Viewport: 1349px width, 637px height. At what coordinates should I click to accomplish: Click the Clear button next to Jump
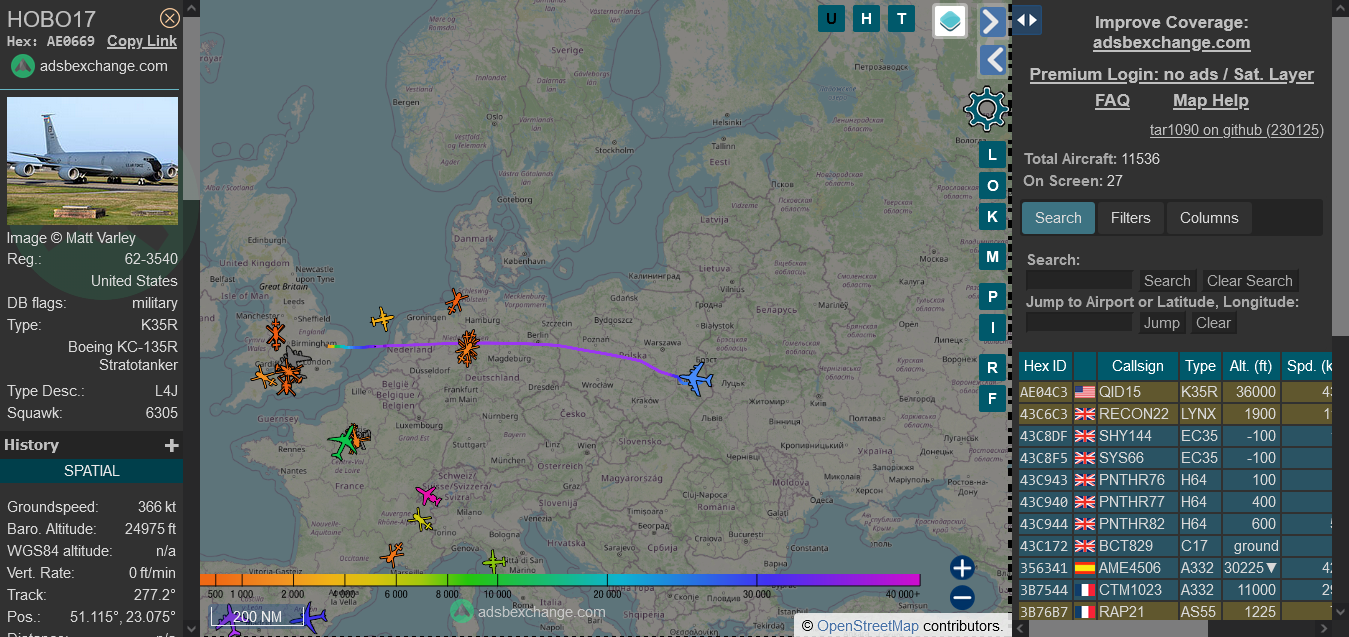(x=1213, y=323)
